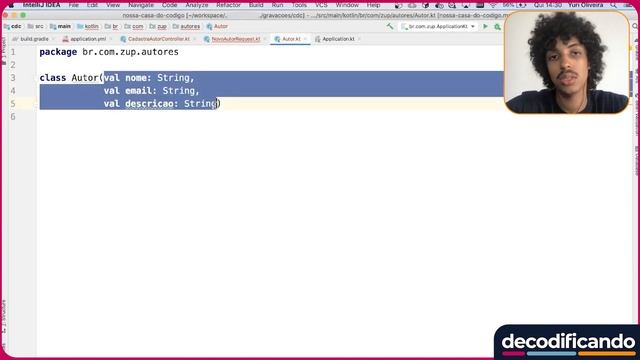Click the Build project hammer icon

[x=390, y=27]
